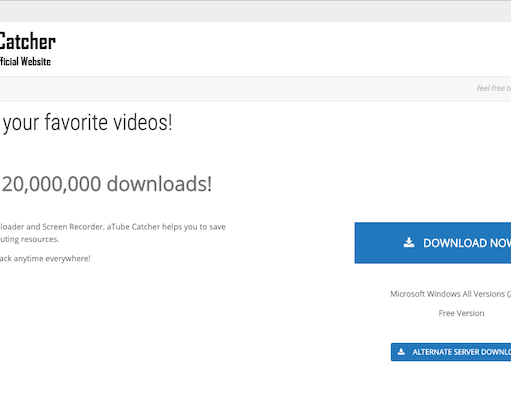Viewport: 511px width, 400px height.
Task: Click the 'ack anytime everywhere!' text line
Action: coord(45,258)
